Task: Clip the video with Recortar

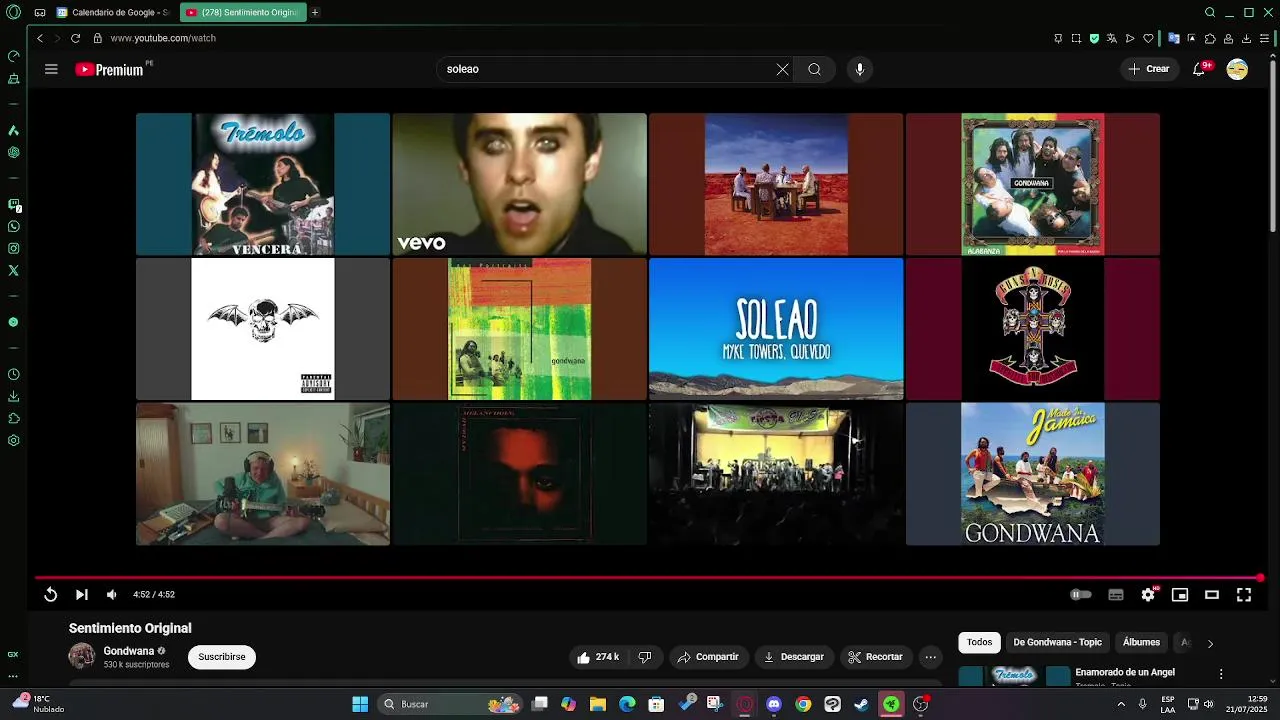Action: 875,657
